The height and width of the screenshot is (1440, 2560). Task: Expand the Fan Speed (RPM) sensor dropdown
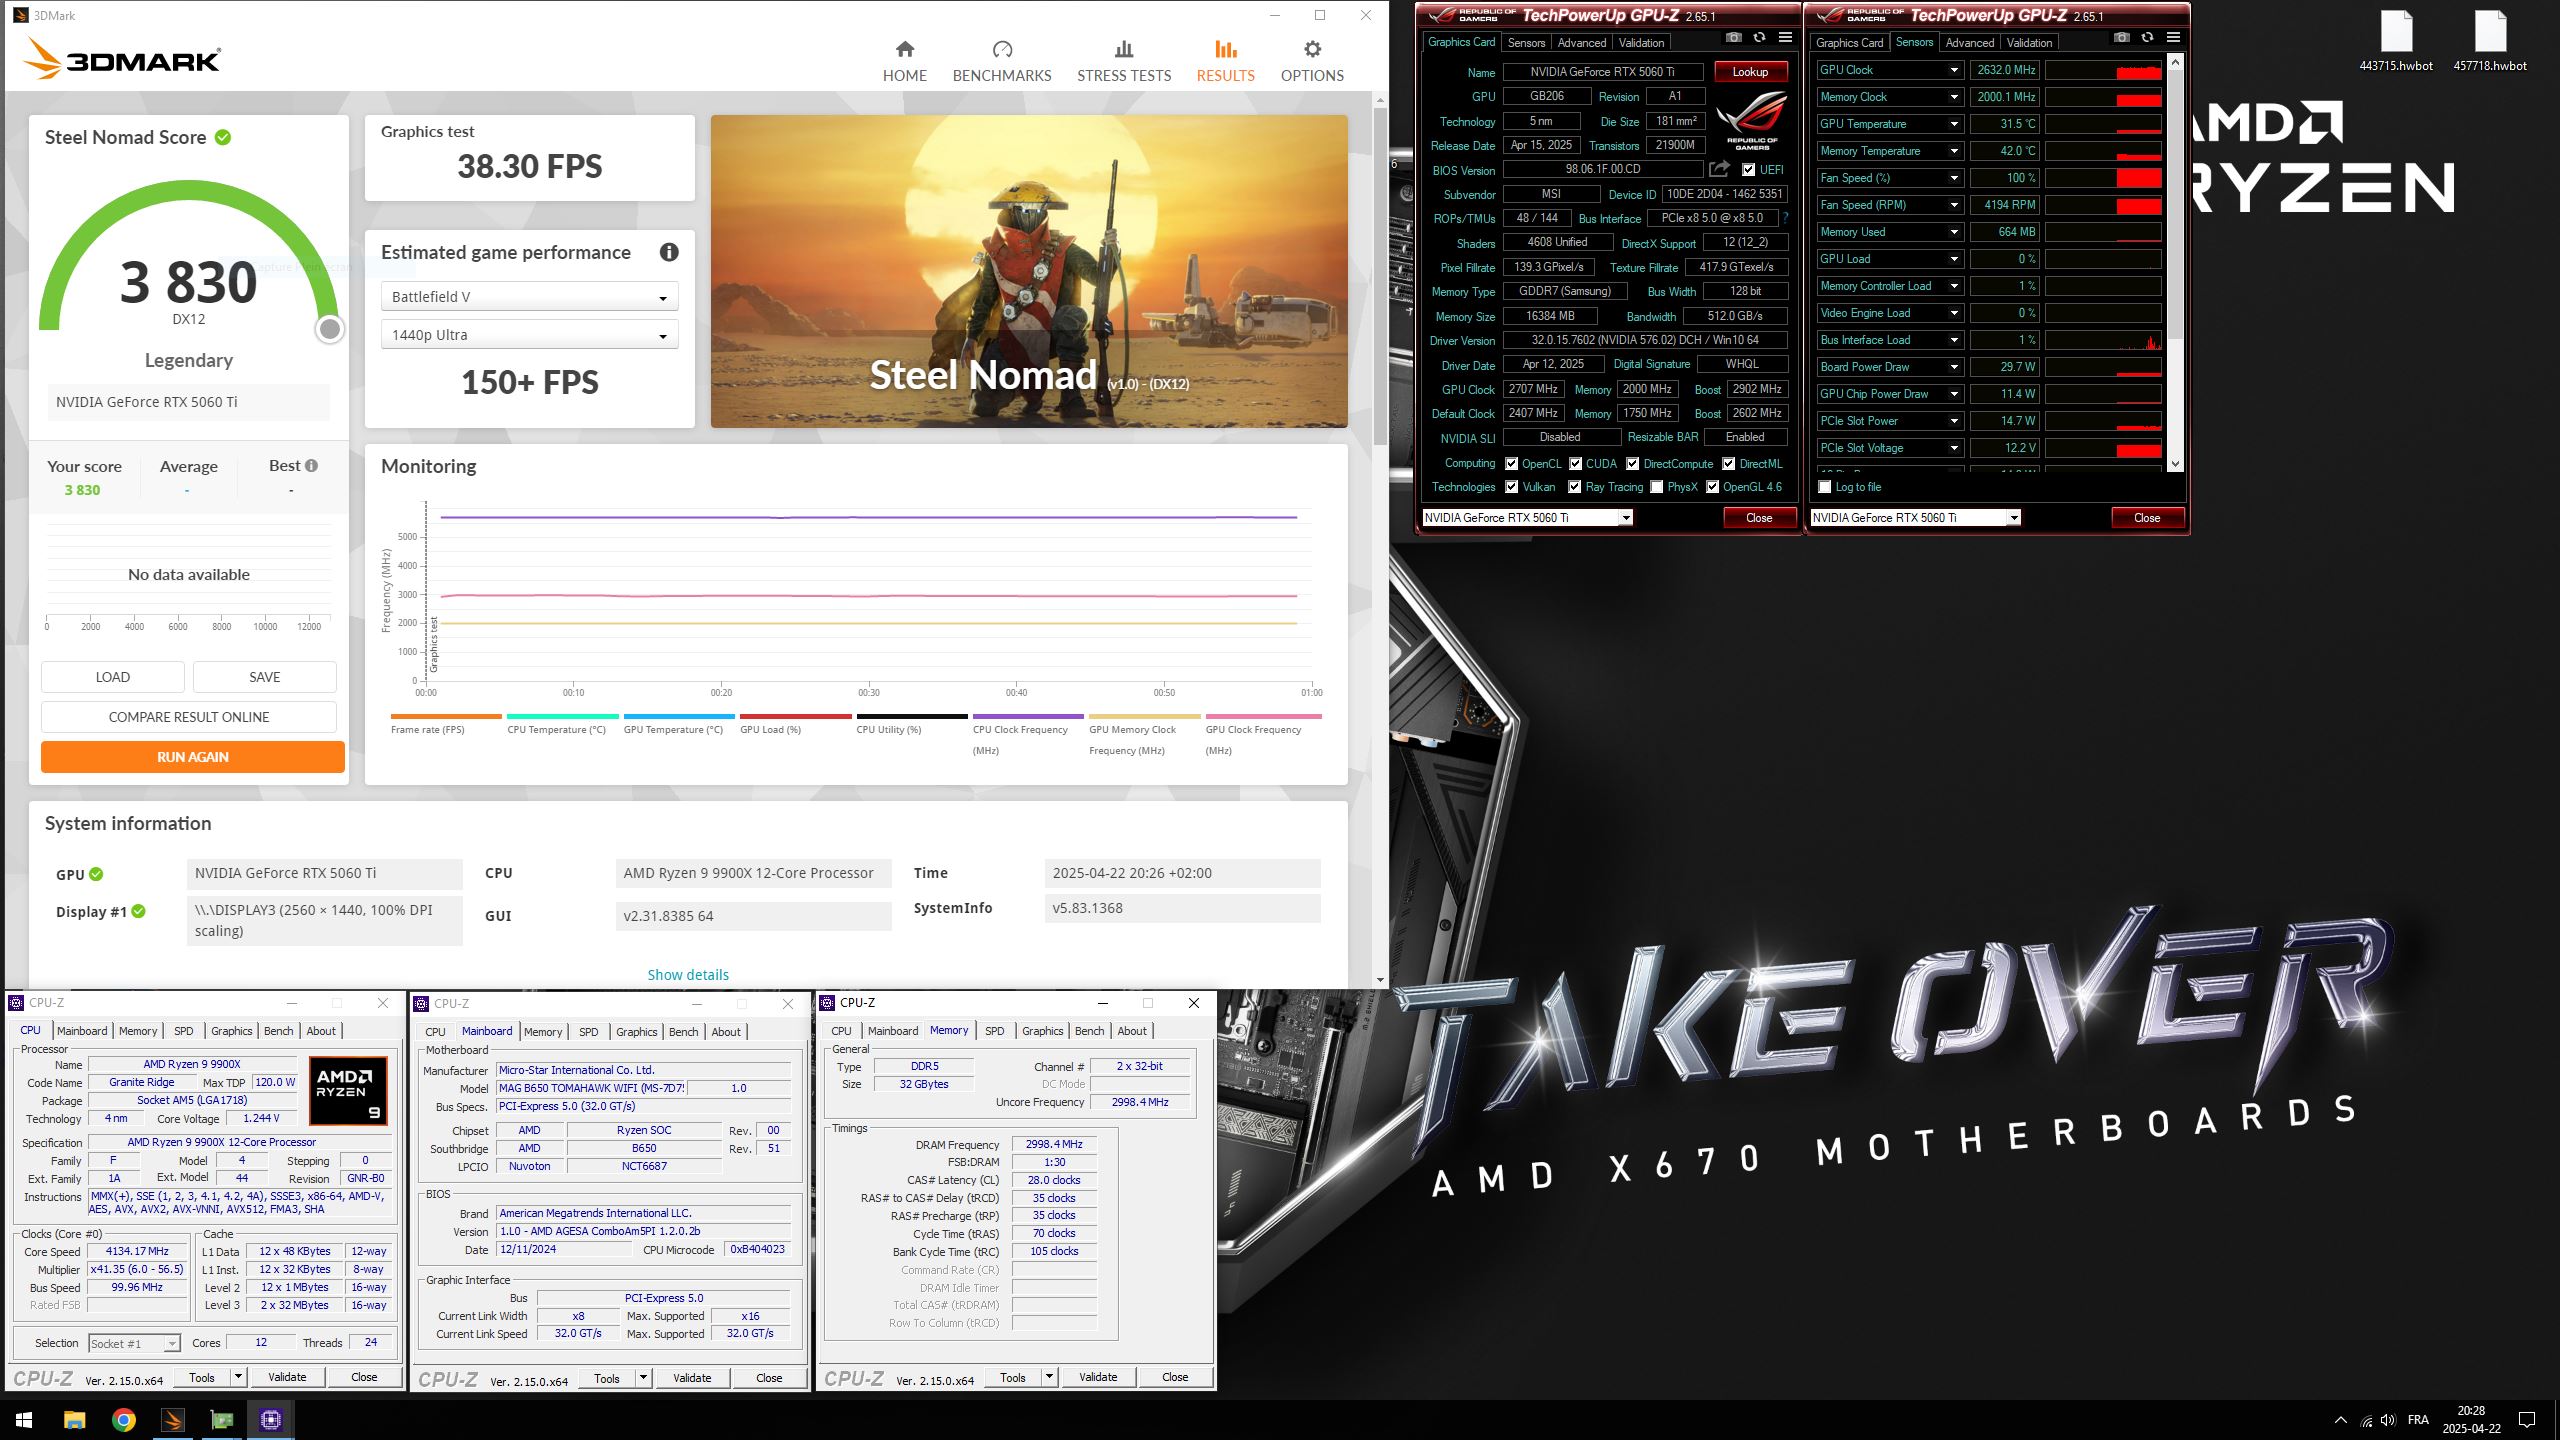click(1953, 205)
